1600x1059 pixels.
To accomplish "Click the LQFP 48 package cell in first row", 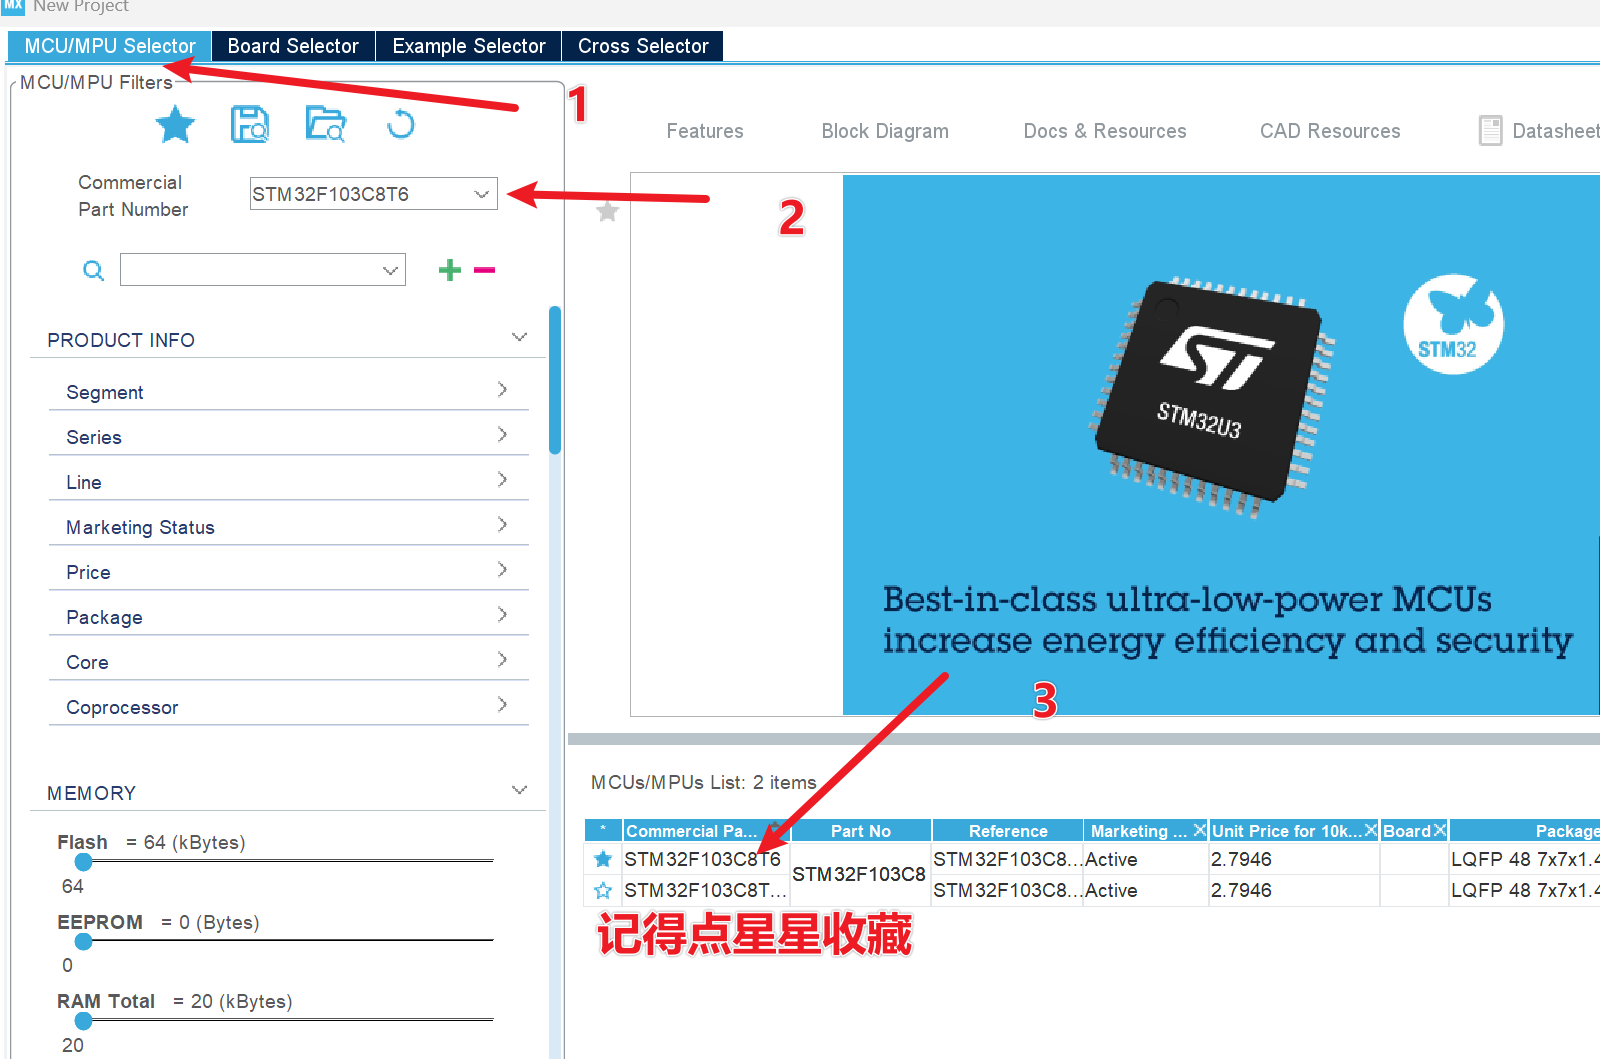I will [1525, 859].
